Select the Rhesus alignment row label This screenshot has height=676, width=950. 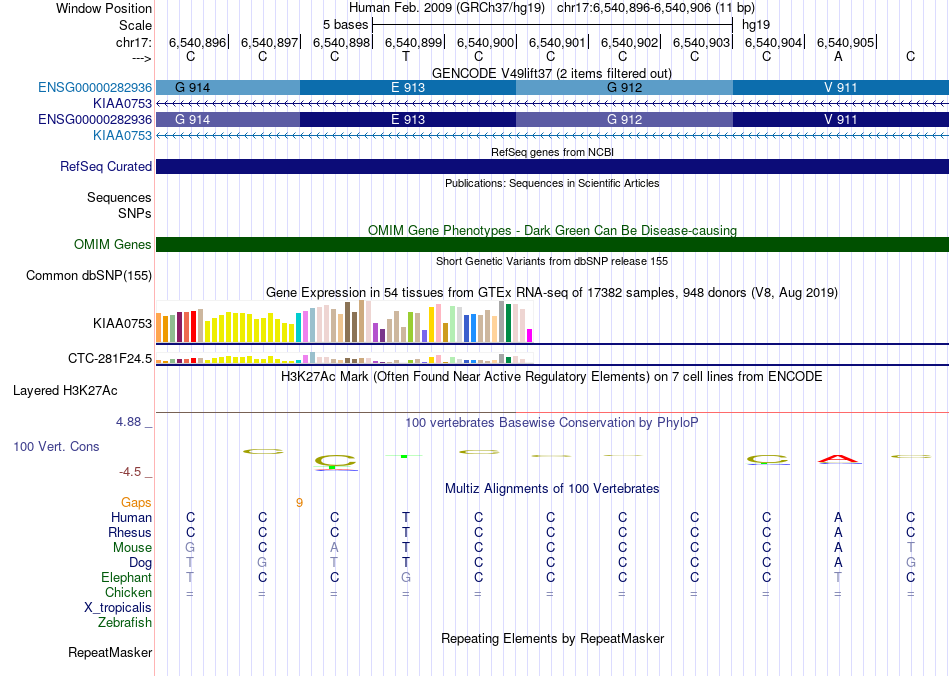[x=130, y=532]
